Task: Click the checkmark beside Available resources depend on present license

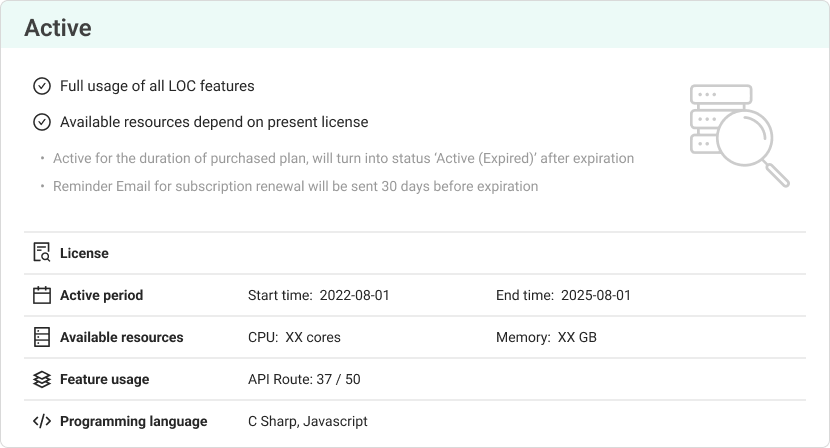Action: 42,122
